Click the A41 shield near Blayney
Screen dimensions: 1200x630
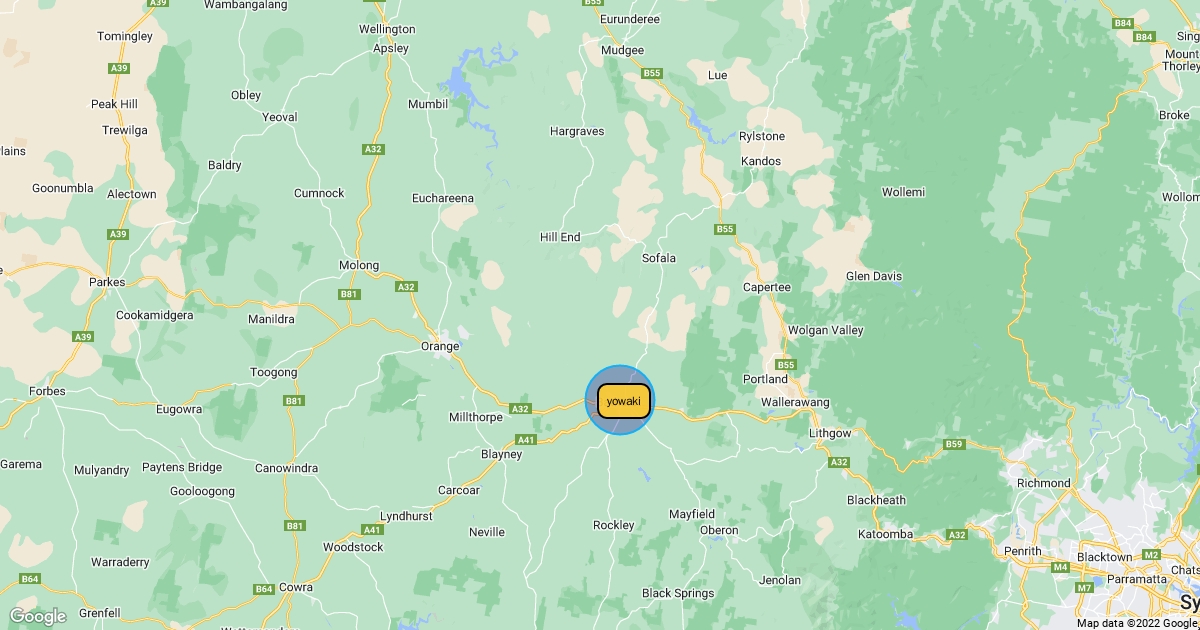(x=526, y=439)
